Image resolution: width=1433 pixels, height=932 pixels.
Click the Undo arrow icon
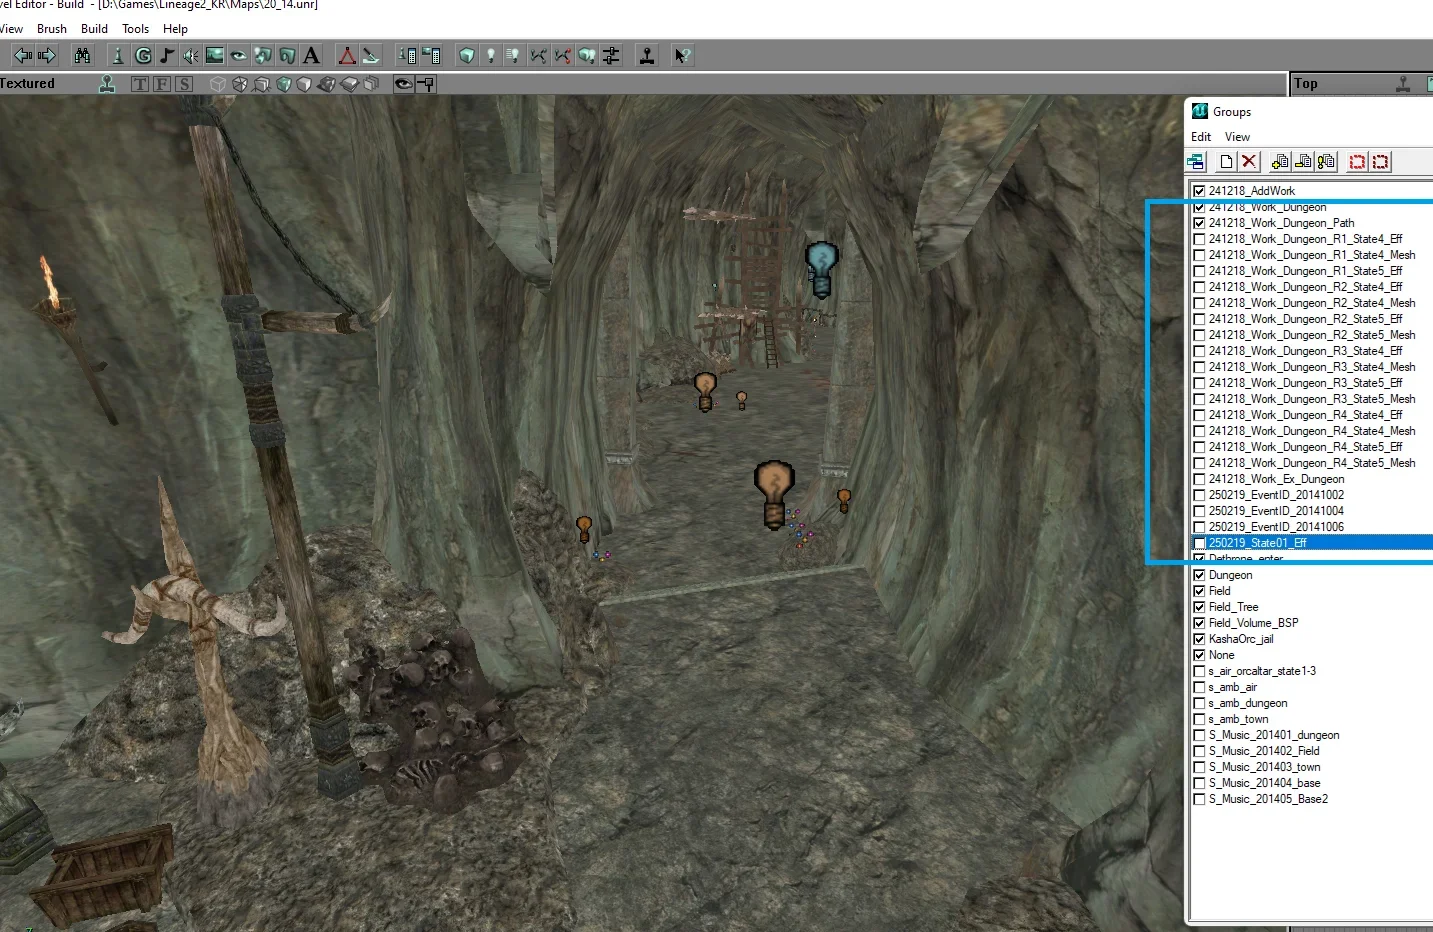tap(23, 56)
